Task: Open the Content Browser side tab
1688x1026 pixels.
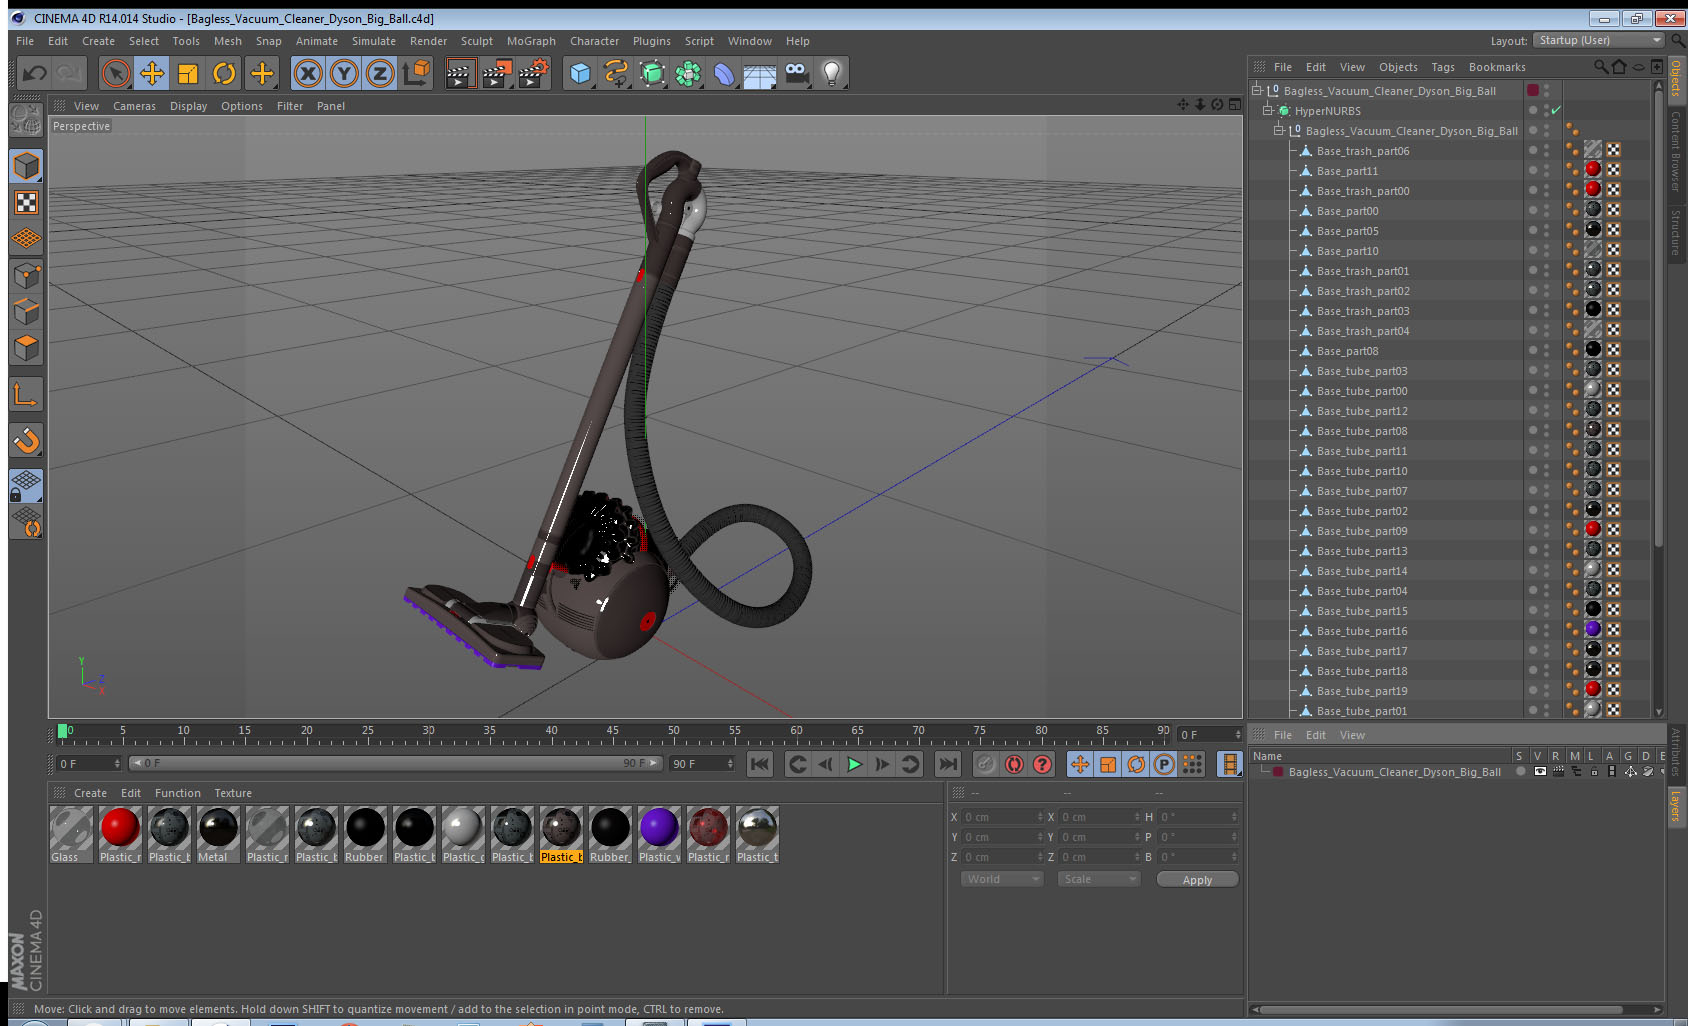Action: point(1675,150)
